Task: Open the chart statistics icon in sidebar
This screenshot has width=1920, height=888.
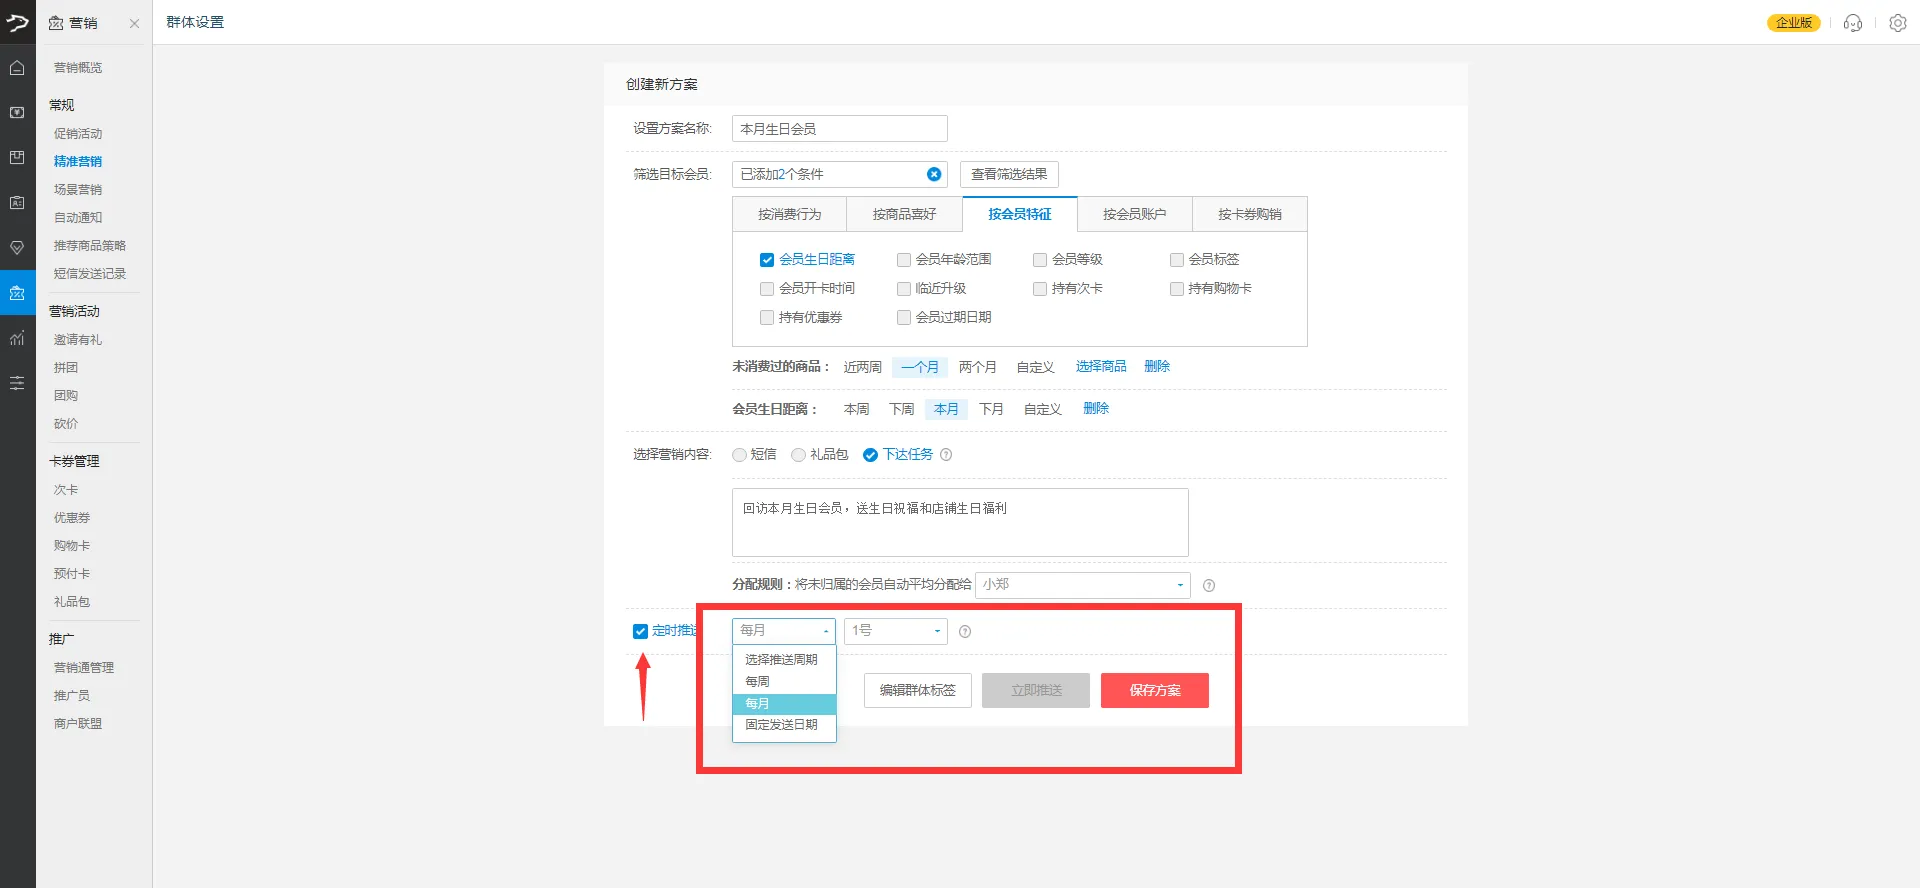Action: pyautogui.click(x=17, y=338)
